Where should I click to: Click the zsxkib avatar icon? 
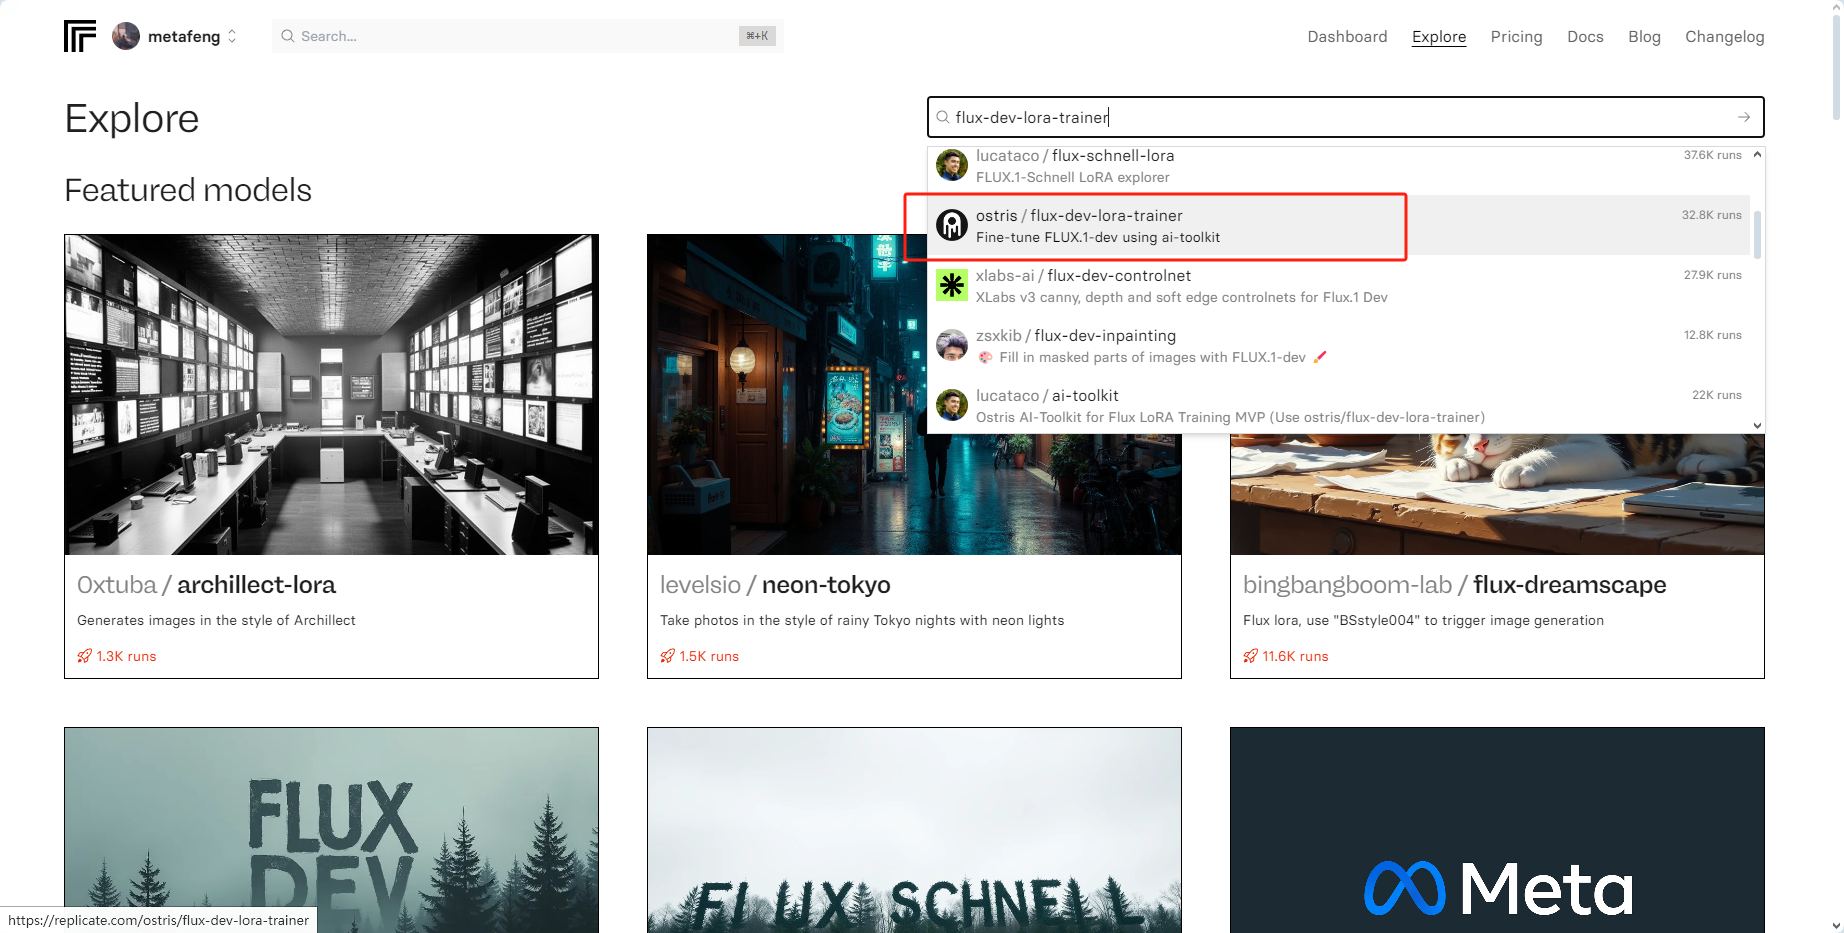pyautogui.click(x=952, y=345)
